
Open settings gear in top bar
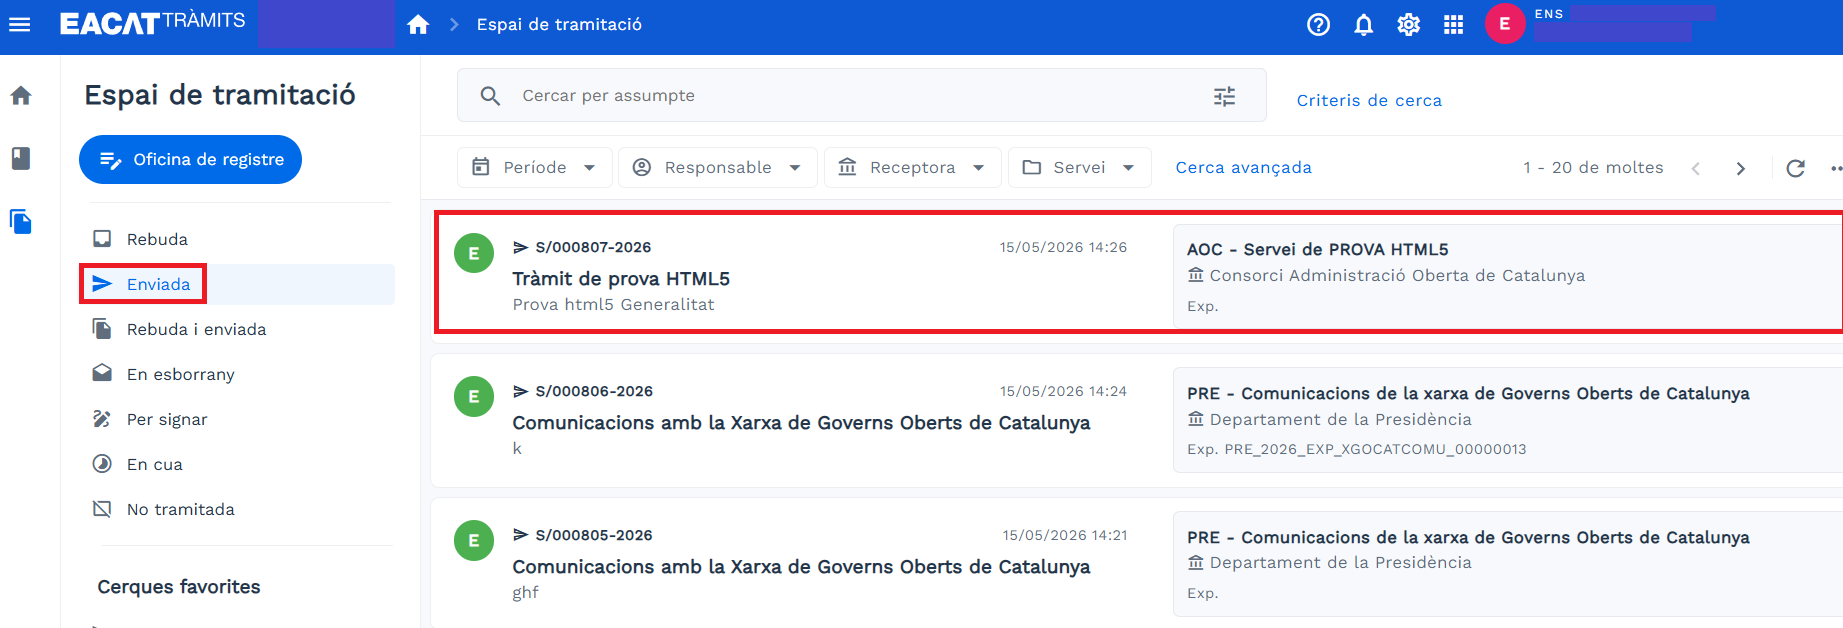click(1408, 24)
